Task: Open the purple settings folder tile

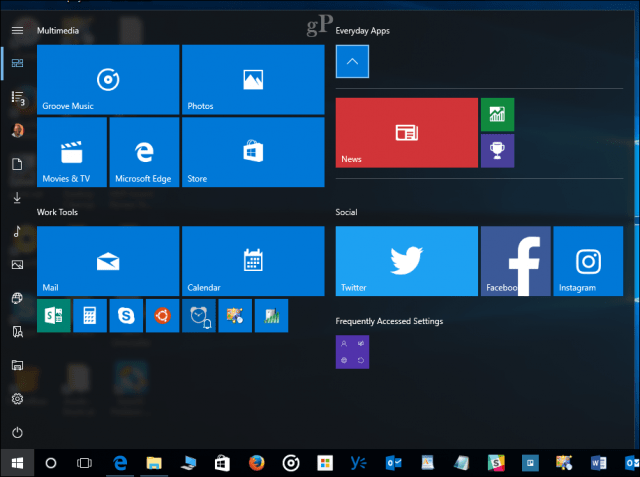Action: coord(352,352)
